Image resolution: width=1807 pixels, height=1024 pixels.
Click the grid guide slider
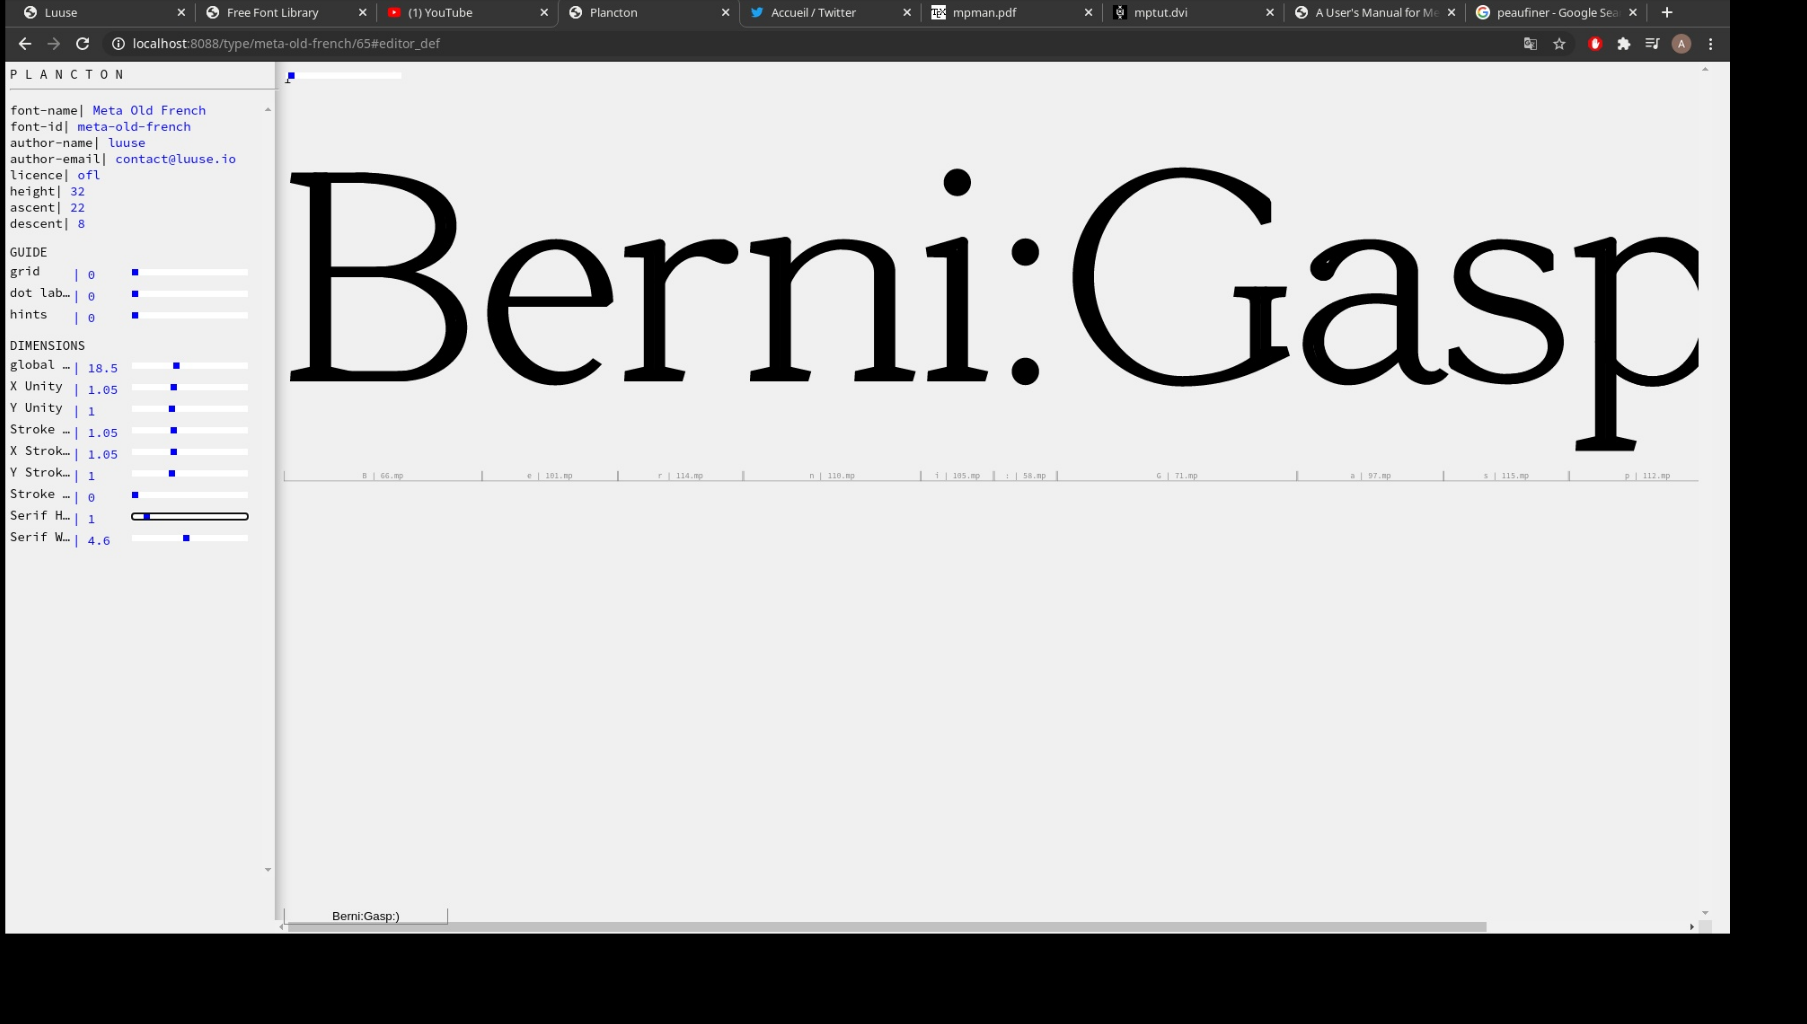190,273
